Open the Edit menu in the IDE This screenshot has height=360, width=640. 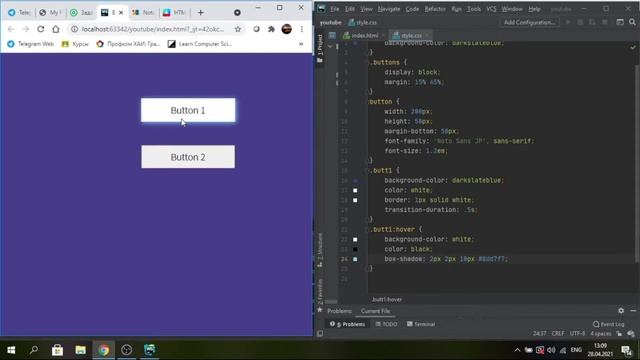coord(350,9)
